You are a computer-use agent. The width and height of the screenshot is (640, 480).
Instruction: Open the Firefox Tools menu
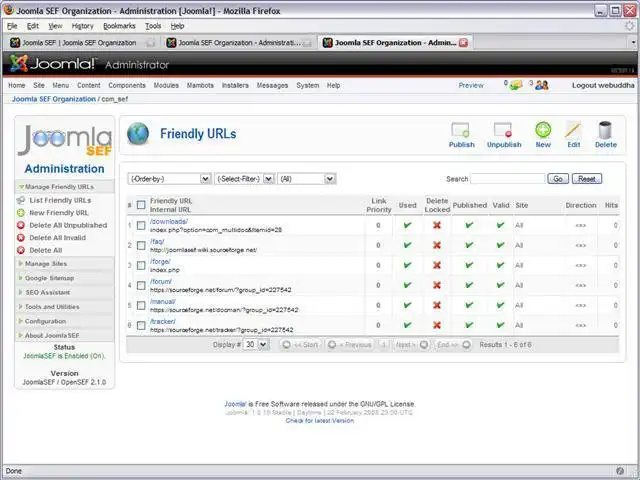[153, 26]
